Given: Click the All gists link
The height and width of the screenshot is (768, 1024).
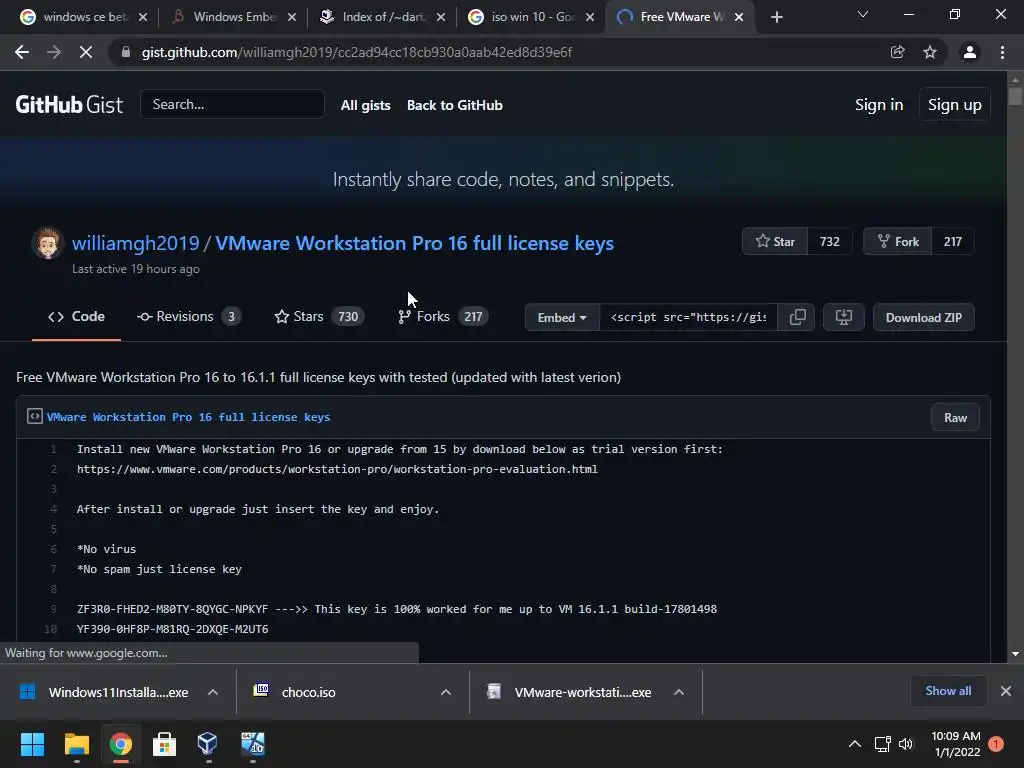Looking at the screenshot, I should click(366, 105).
